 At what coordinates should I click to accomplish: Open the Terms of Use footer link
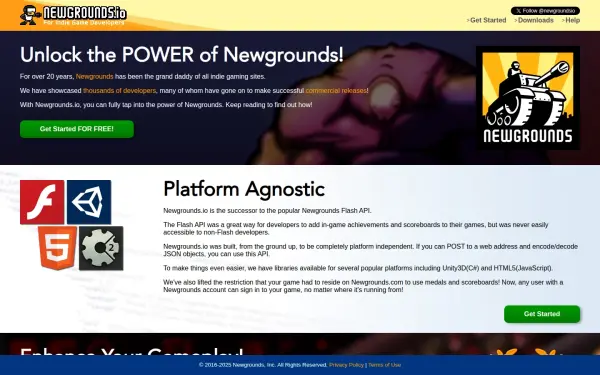385,365
